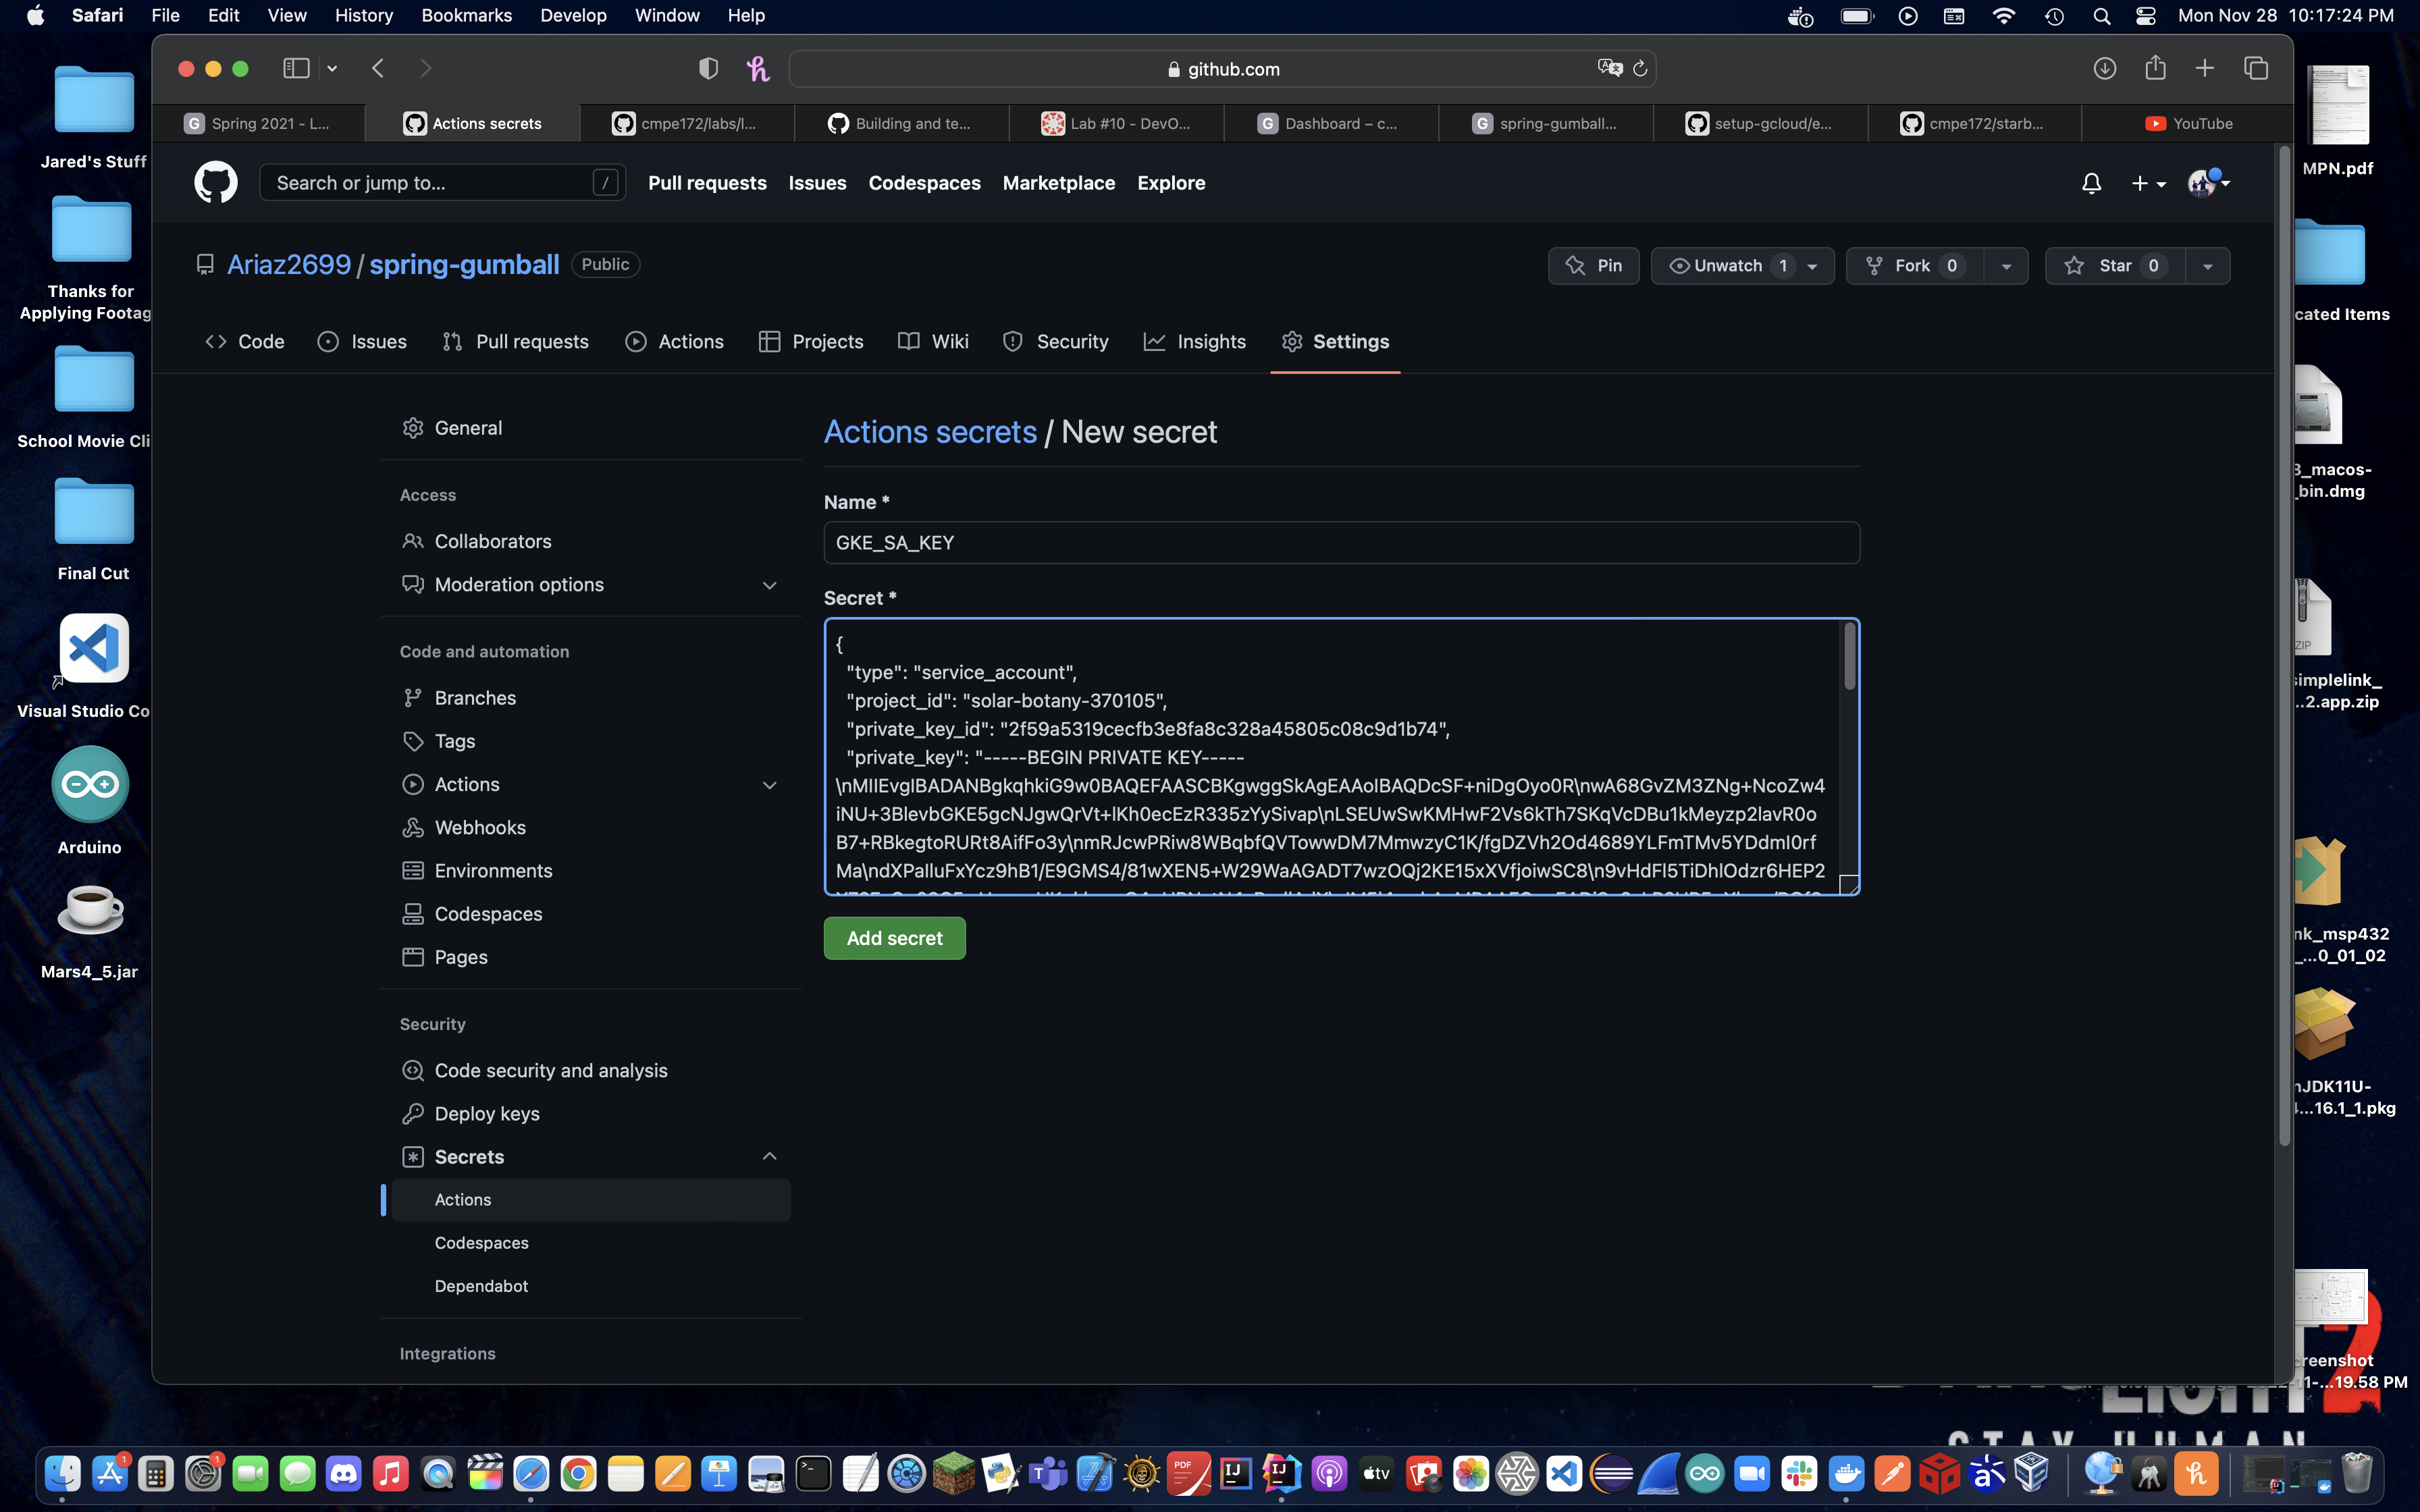Open the Star lists dropdown arrow

2207,266
